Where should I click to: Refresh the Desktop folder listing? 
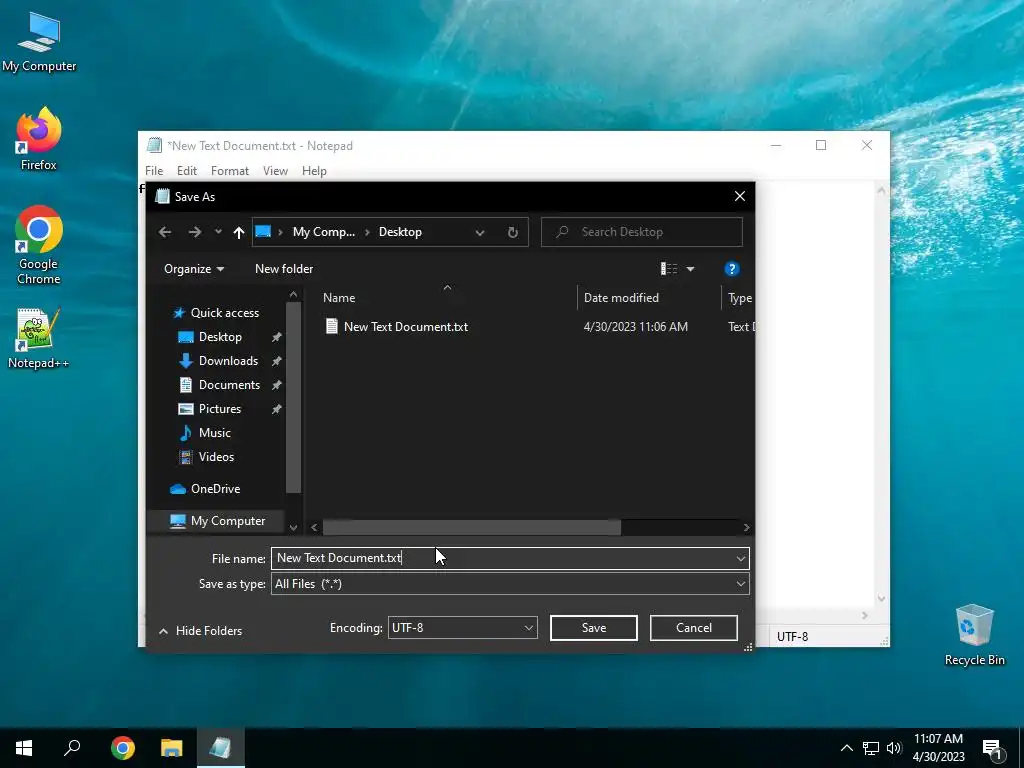tap(513, 232)
